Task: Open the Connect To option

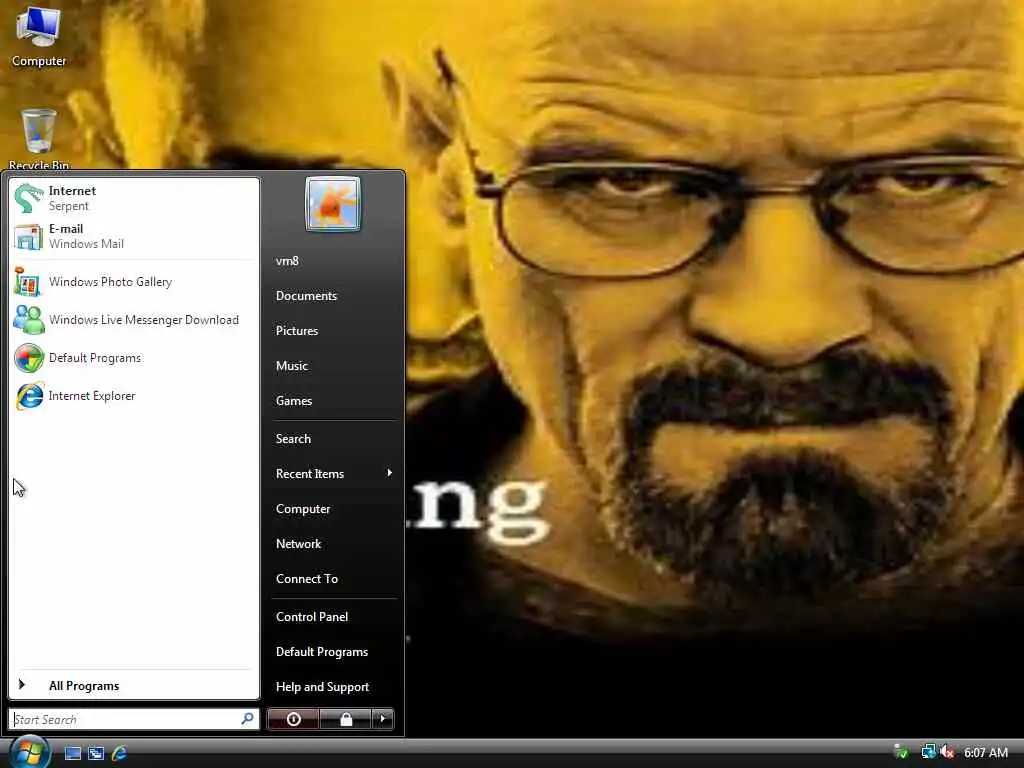Action: 333,579
